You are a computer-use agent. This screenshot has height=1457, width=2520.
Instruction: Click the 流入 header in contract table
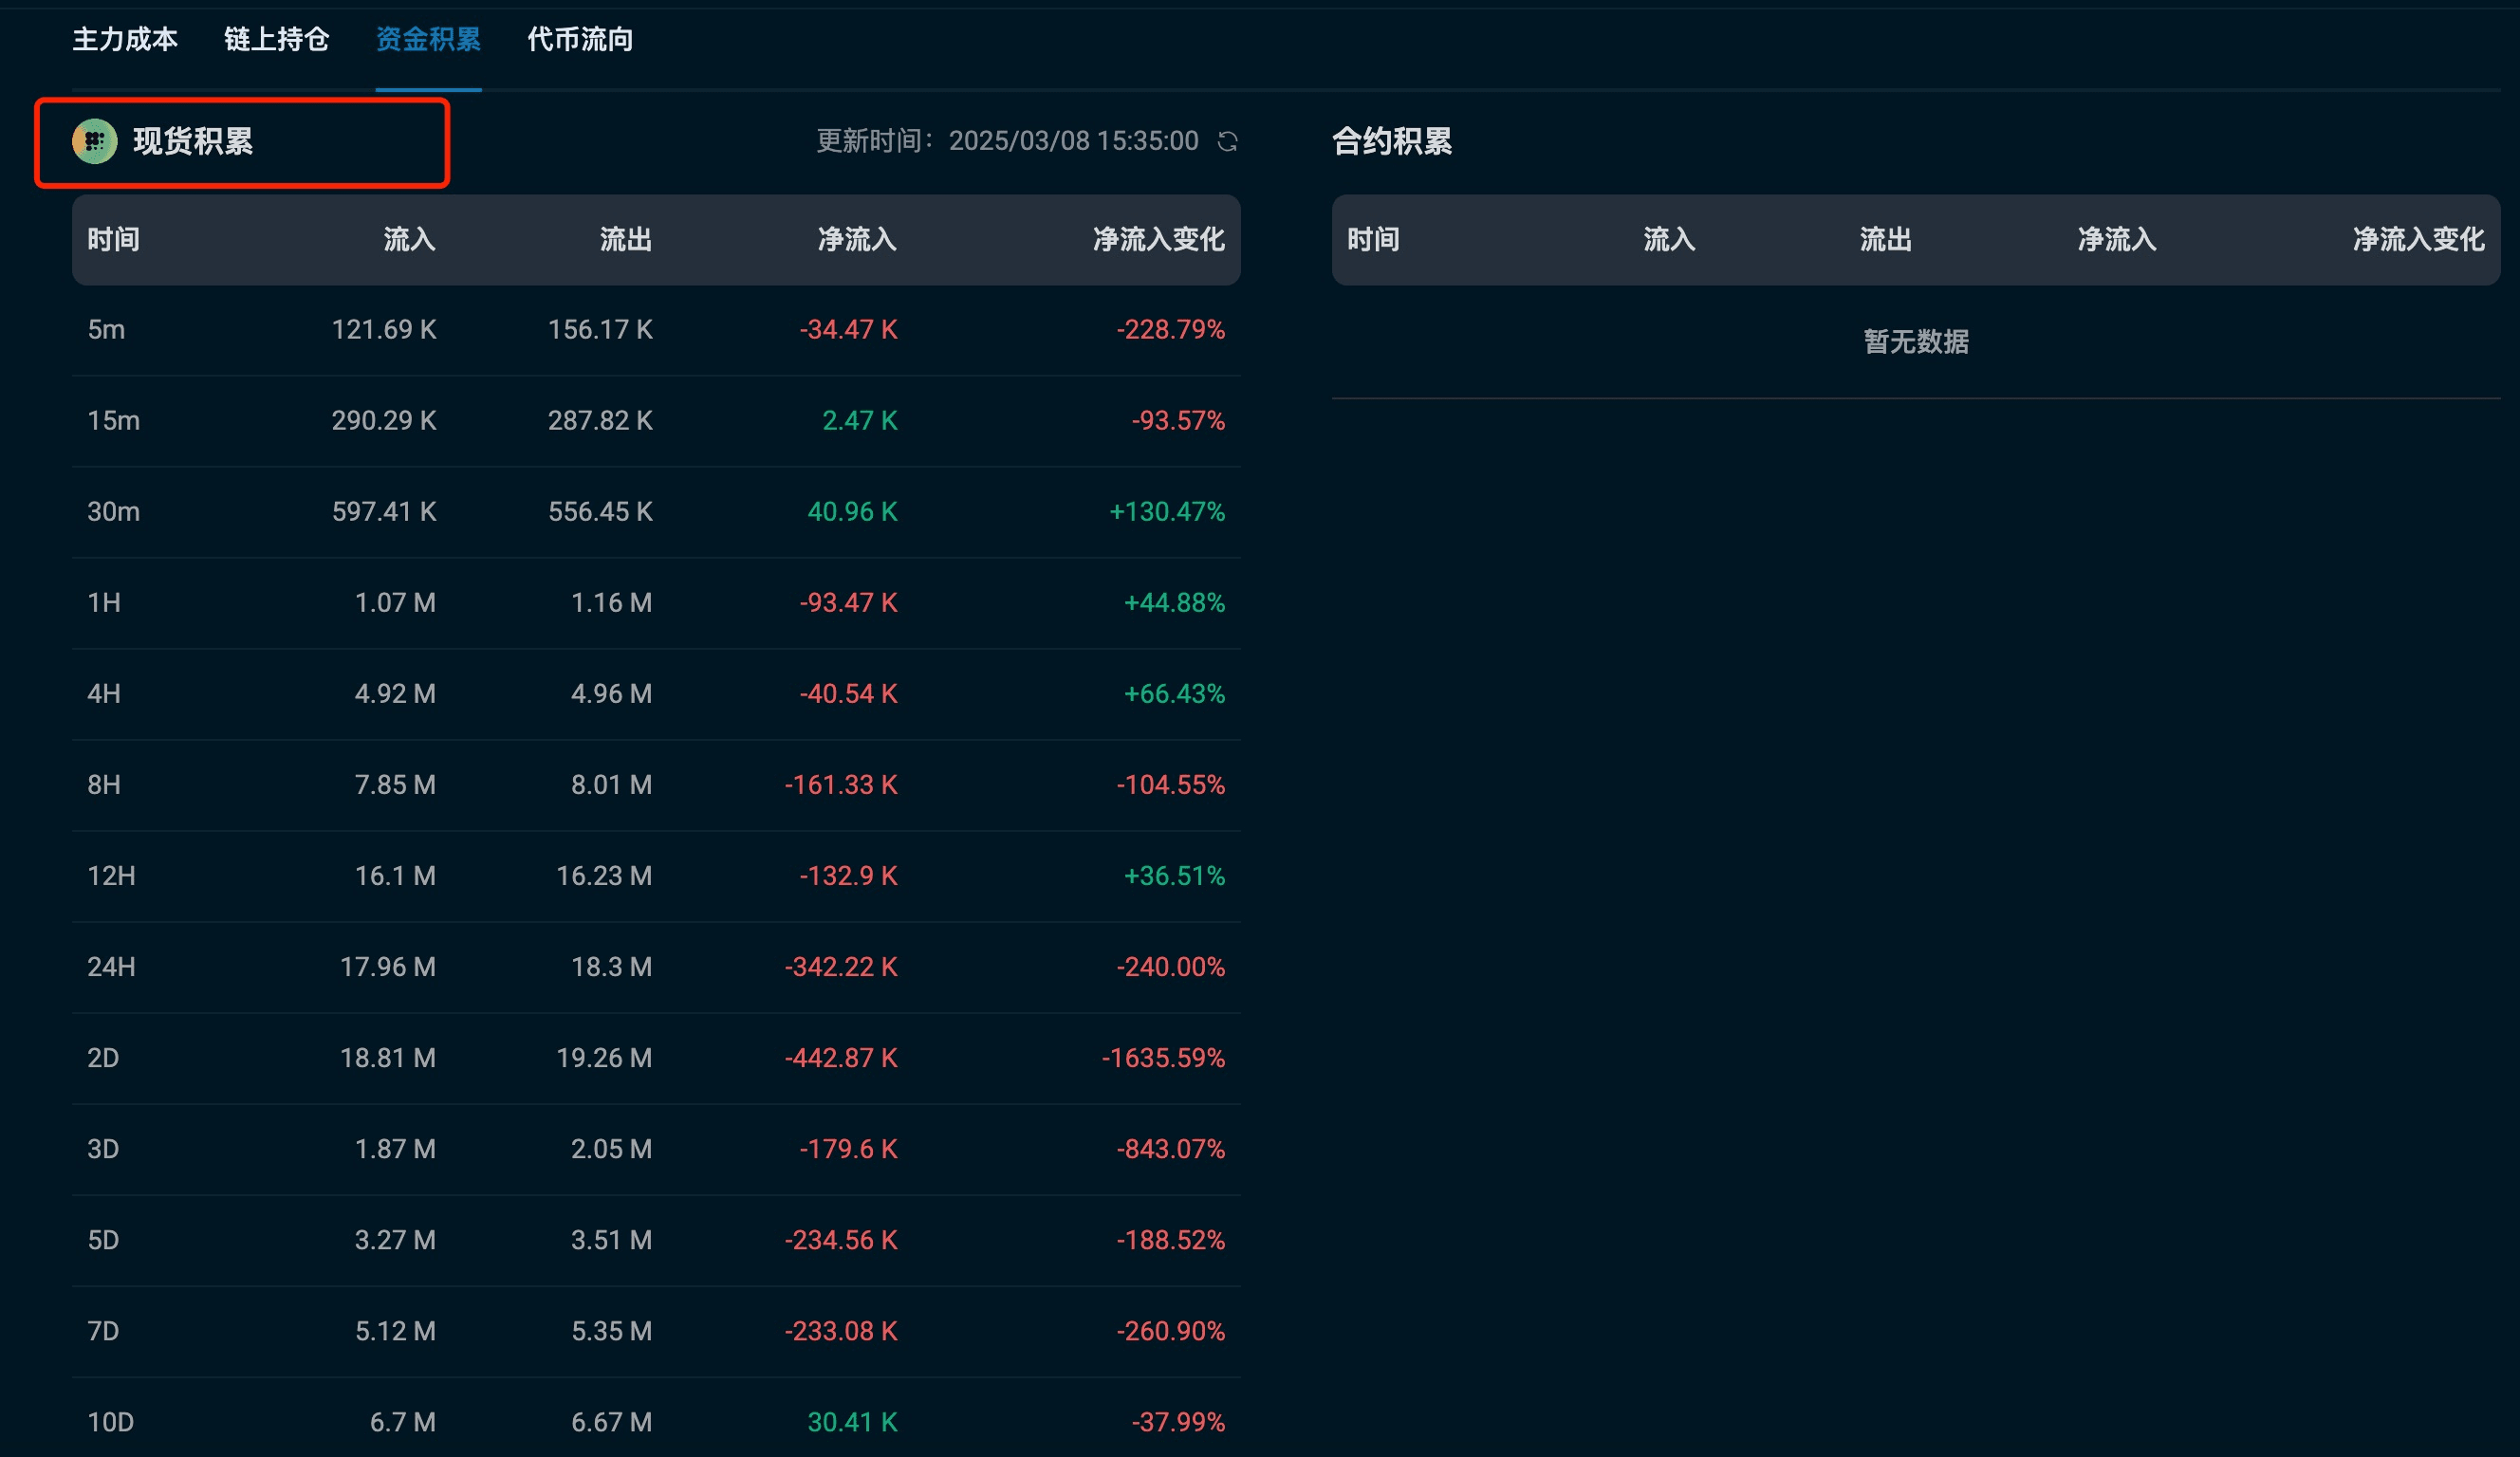coord(1670,239)
